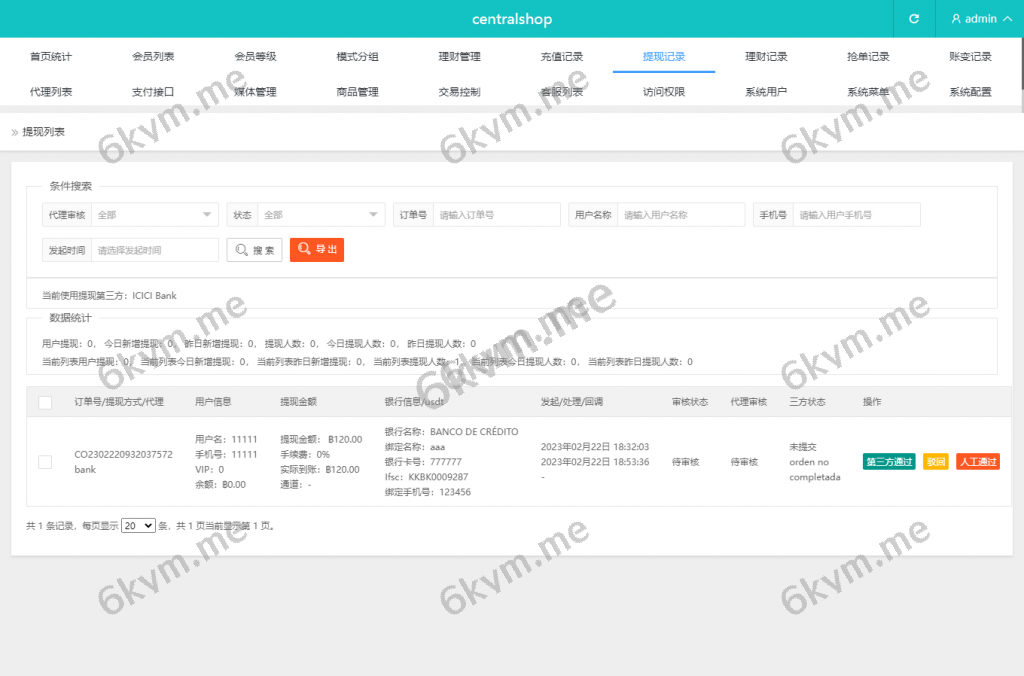Click the search button with magnifier icon
The width and height of the screenshot is (1024, 676).
pyautogui.click(x=254, y=250)
